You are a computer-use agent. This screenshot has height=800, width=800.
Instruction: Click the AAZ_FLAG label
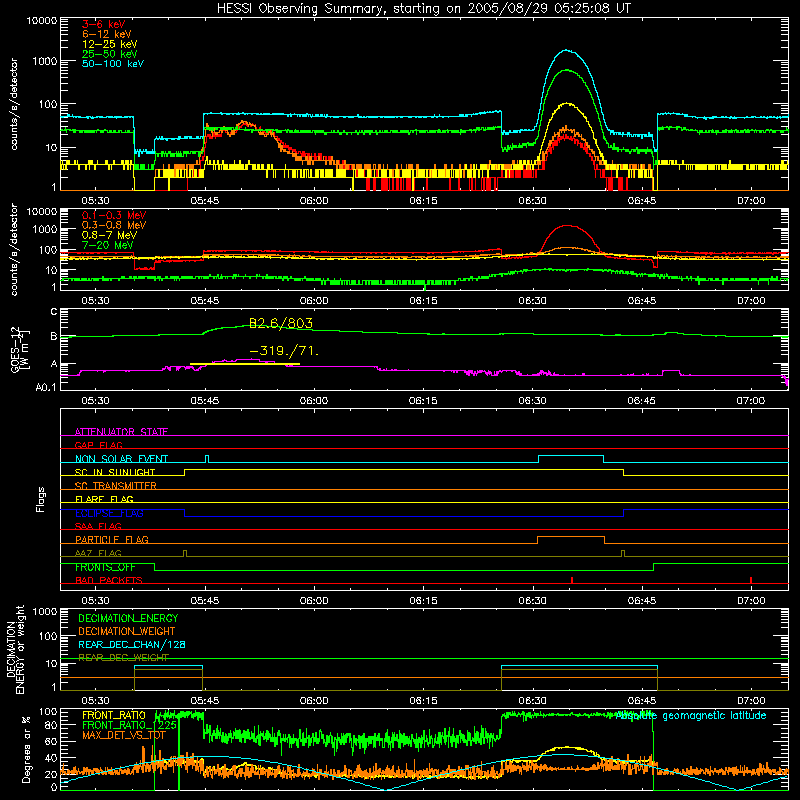[98, 553]
